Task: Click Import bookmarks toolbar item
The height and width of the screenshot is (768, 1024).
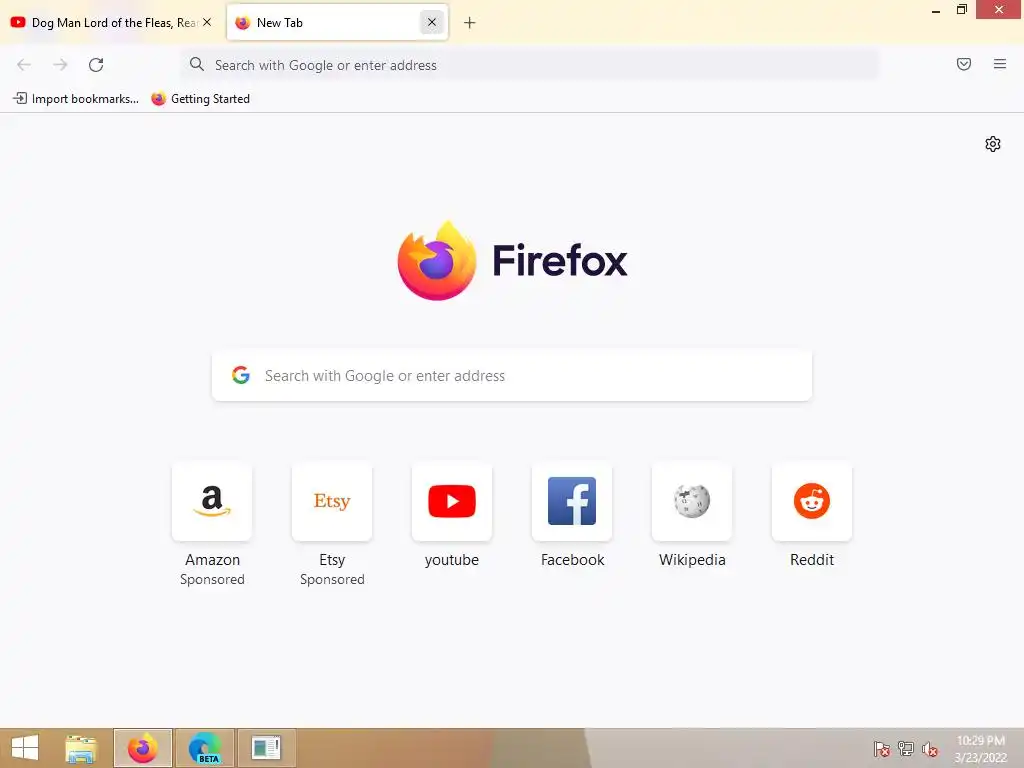Action: (76, 99)
